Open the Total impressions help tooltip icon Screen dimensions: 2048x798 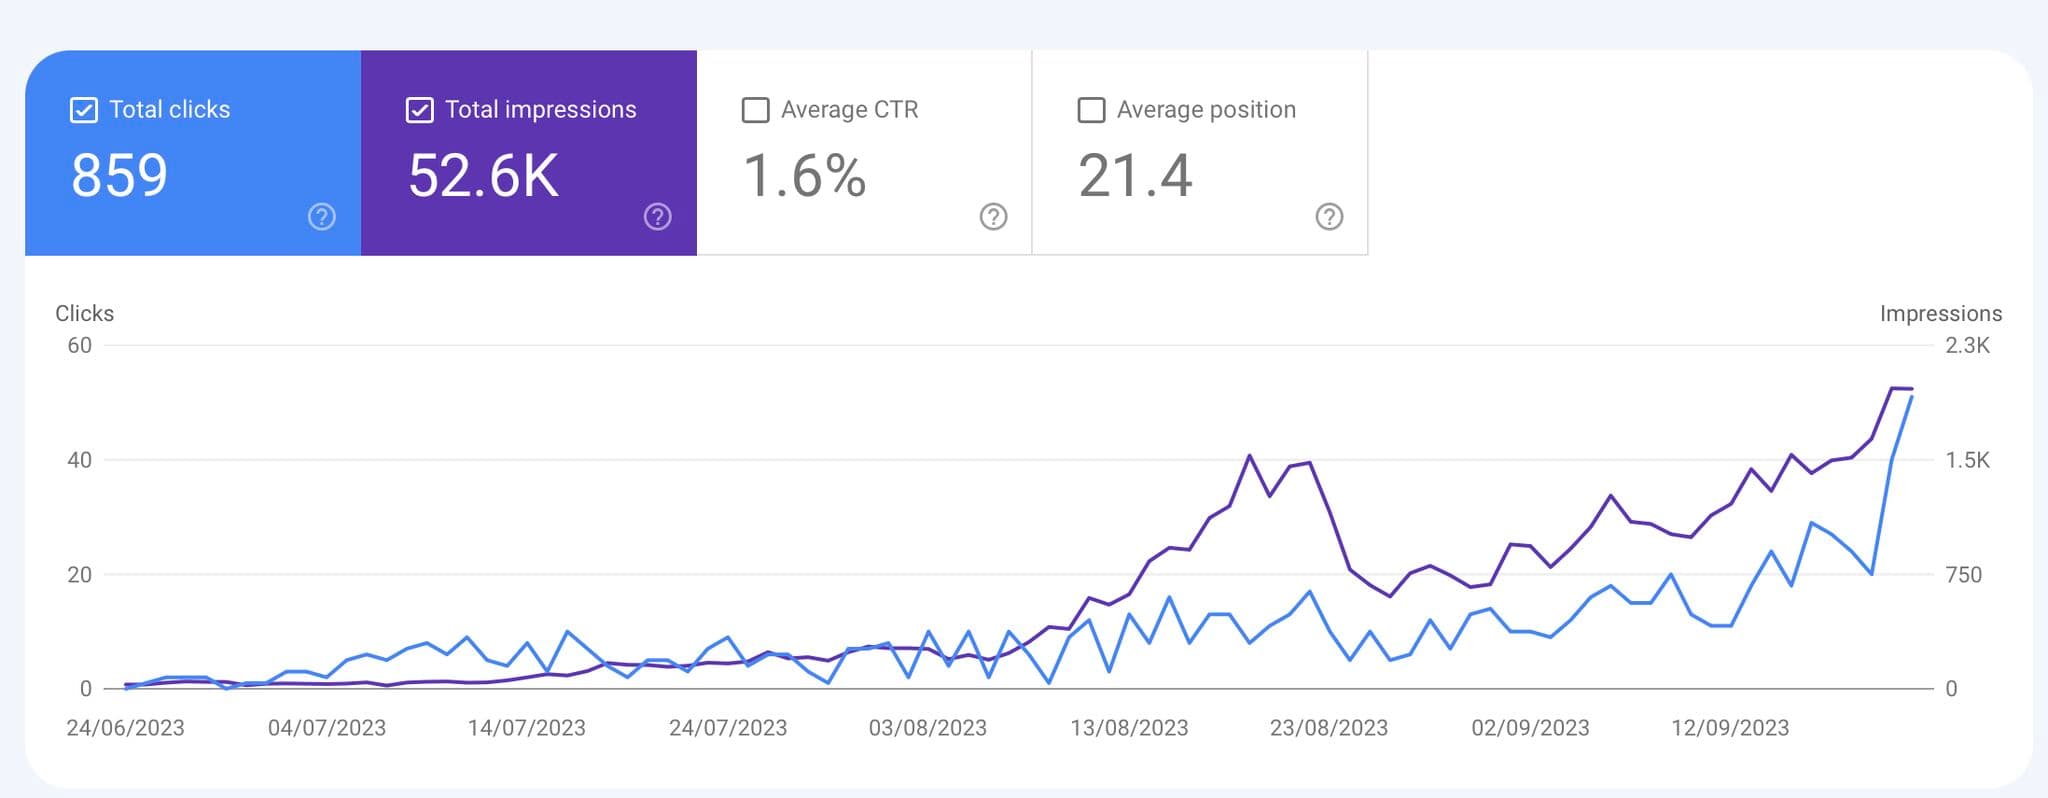657,216
